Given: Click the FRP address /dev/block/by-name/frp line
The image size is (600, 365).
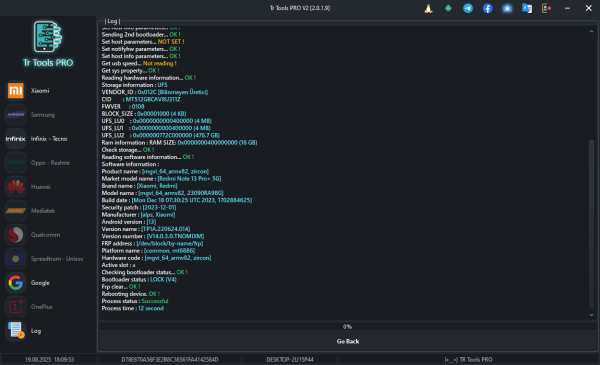Looking at the screenshot, I should click(x=152, y=244).
